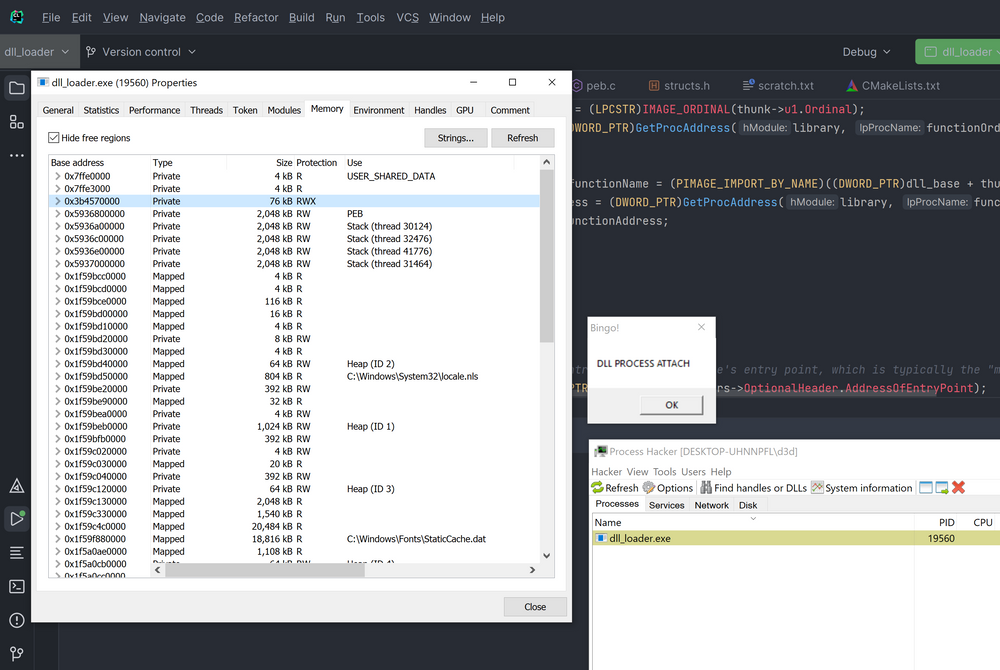
Task: Switch to the Services tab in Process Hacker
Action: tap(666, 504)
